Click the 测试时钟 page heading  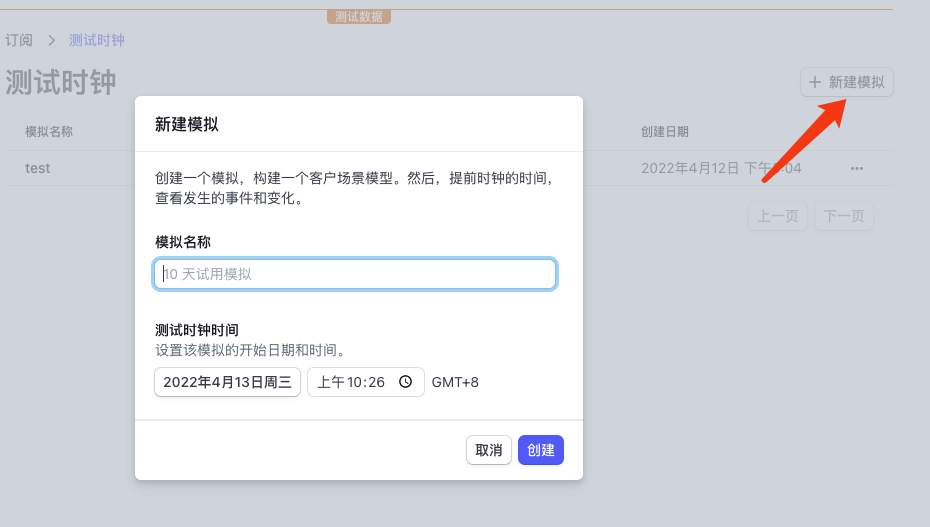coord(61,82)
